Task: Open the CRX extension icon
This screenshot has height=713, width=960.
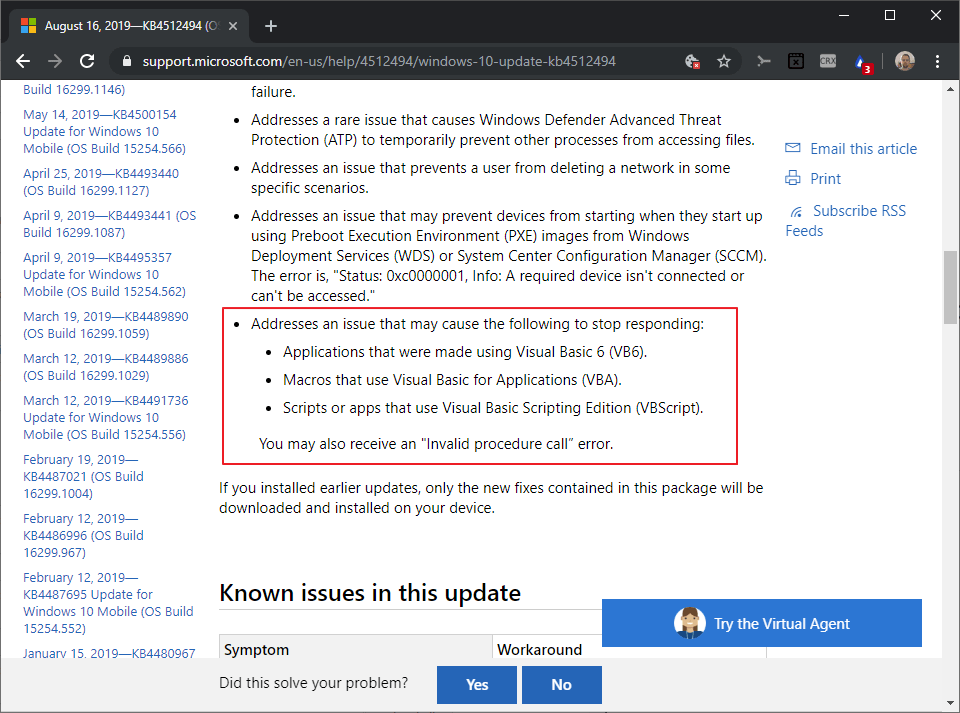Action: [x=828, y=61]
